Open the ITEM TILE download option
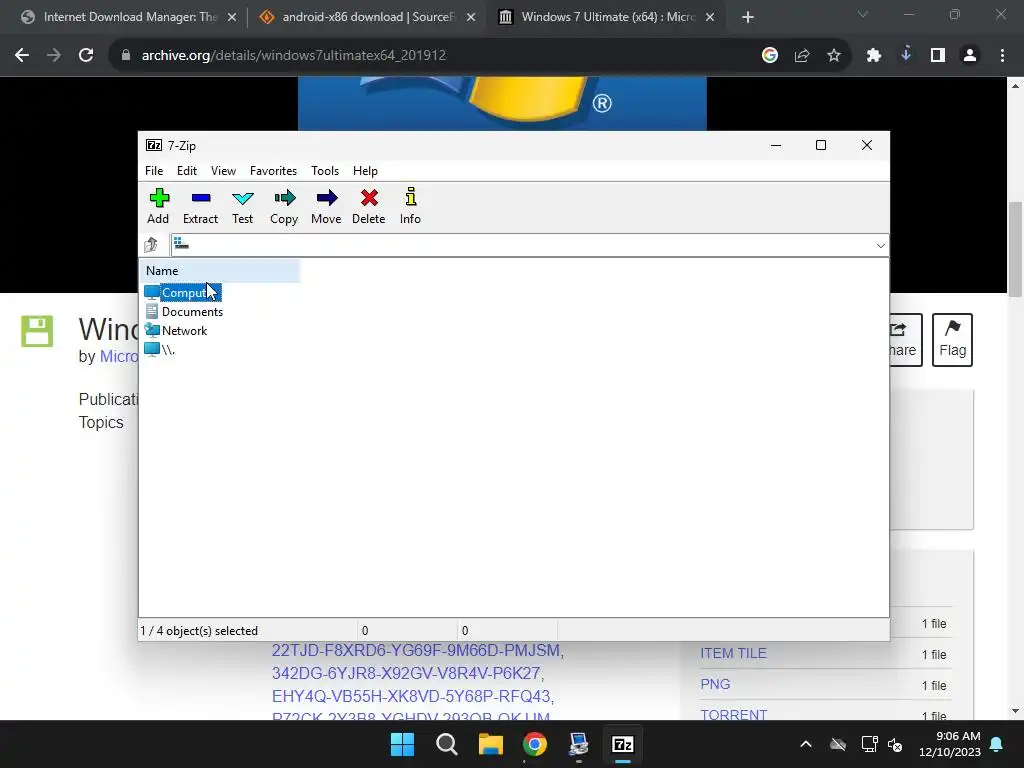The height and width of the screenshot is (768, 1024). coord(733,653)
